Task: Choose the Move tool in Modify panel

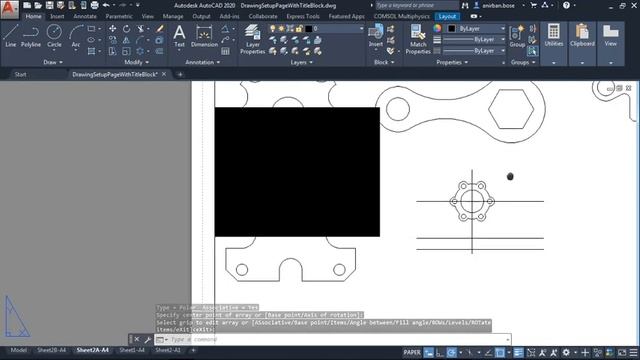Action: 112,29
